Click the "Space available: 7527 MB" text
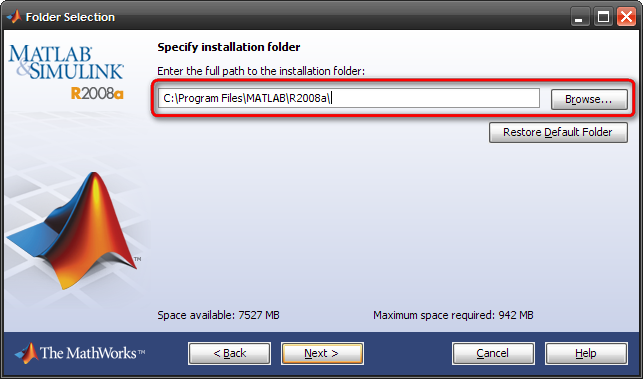This screenshot has height=379, width=643. click(x=218, y=315)
